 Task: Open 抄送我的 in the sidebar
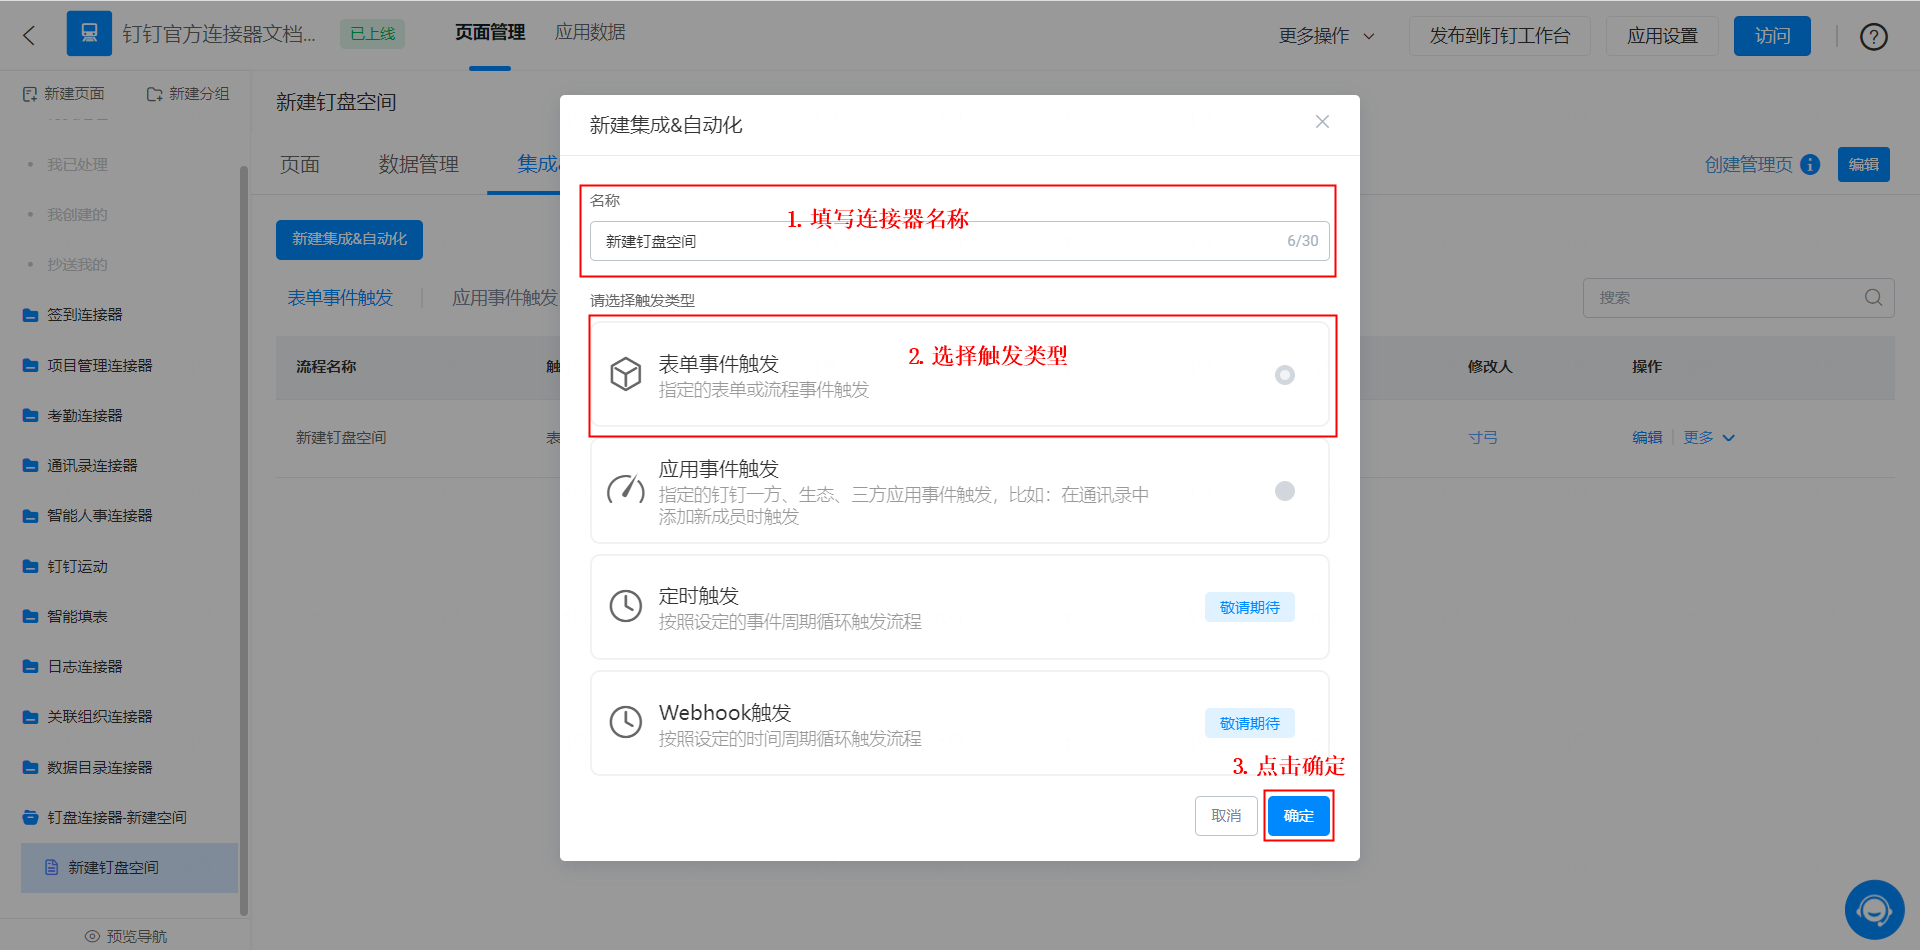point(77,265)
